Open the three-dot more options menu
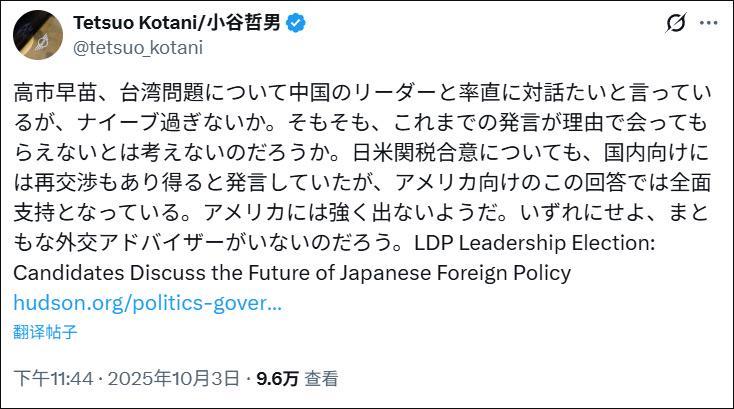This screenshot has width=734, height=409. 709,25
